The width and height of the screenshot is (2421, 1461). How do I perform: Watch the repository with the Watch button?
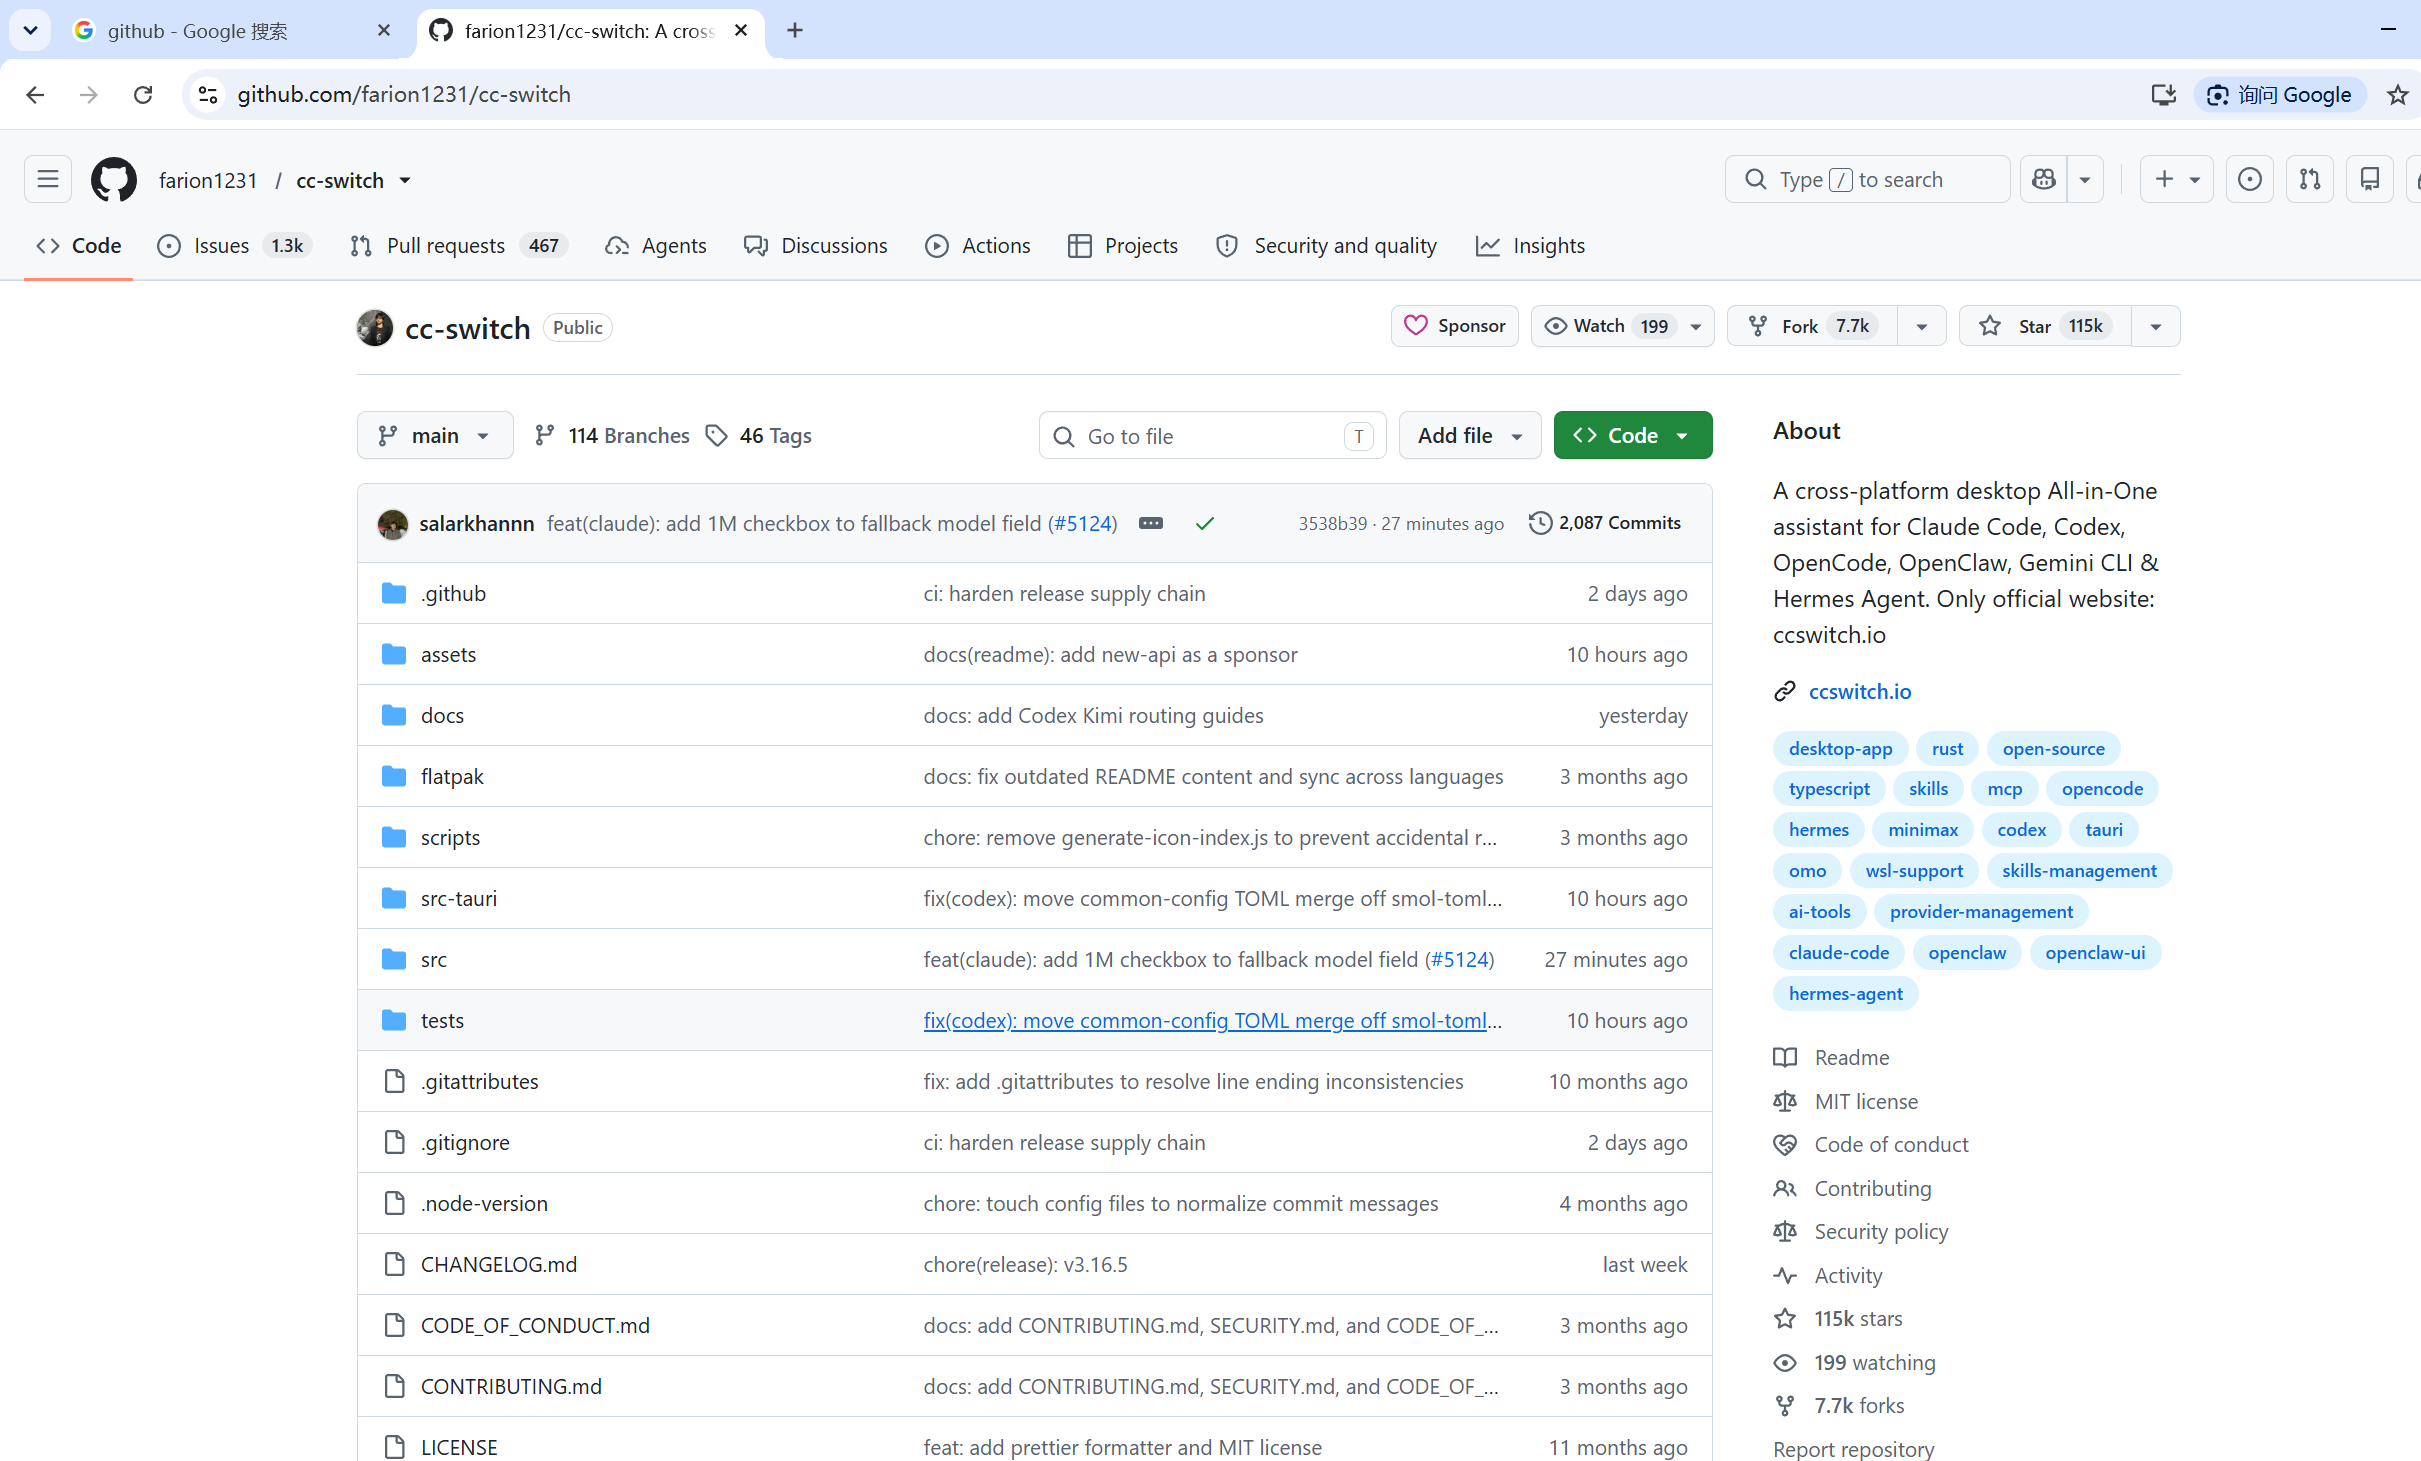tap(1622, 327)
